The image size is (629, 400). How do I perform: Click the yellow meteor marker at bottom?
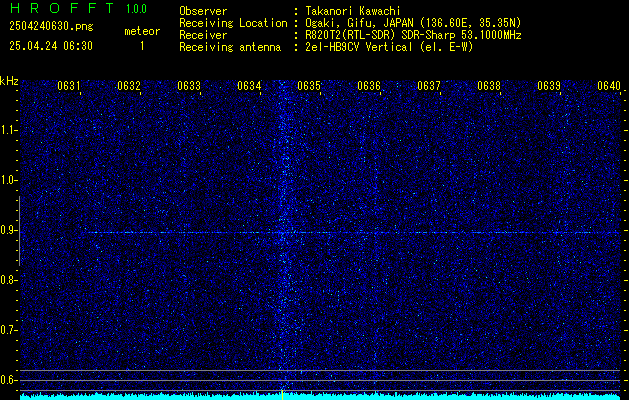[x=282, y=394]
